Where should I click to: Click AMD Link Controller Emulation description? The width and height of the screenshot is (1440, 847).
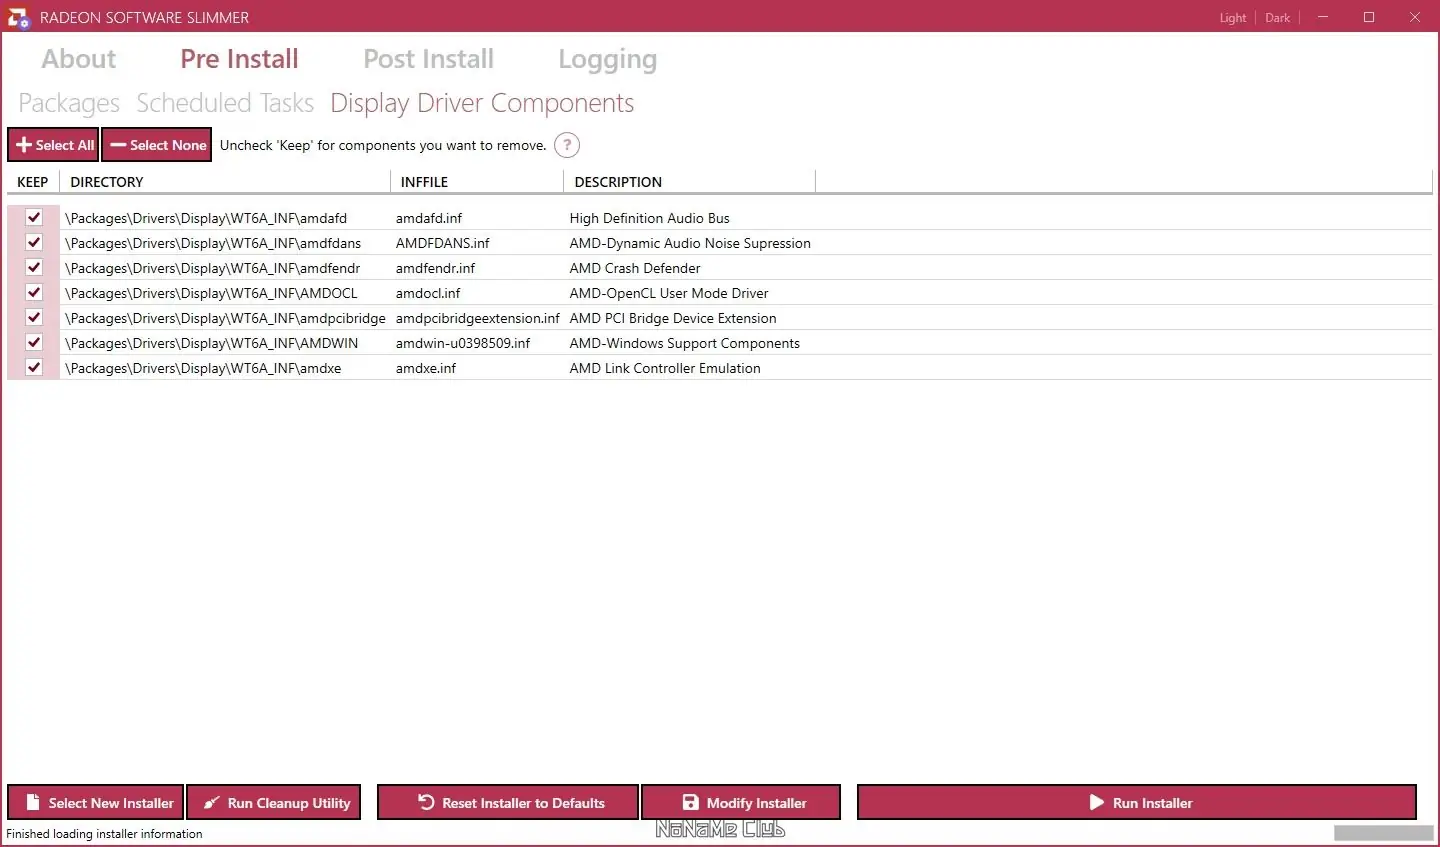tap(665, 368)
